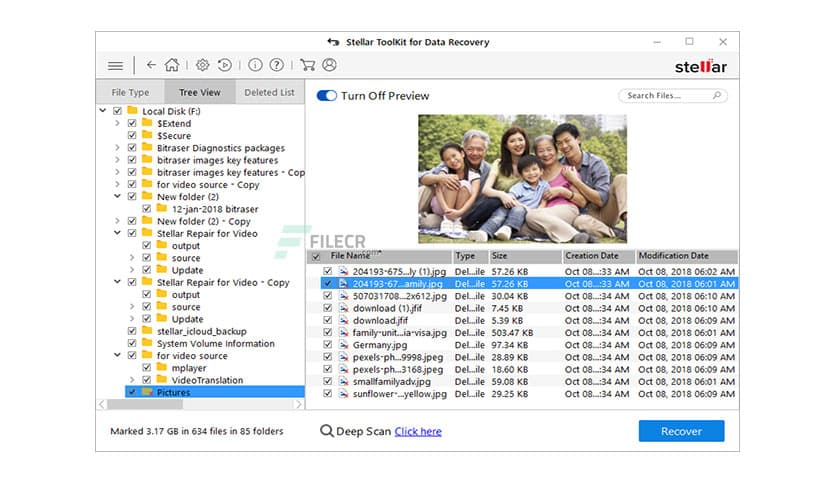Go back with the arrow icon
The width and height of the screenshot is (836, 484).
point(151,65)
